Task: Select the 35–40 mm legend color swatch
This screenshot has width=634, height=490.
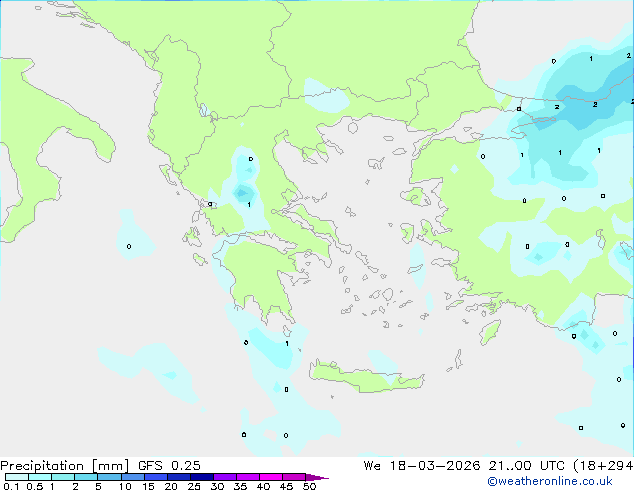Action: coord(247,477)
